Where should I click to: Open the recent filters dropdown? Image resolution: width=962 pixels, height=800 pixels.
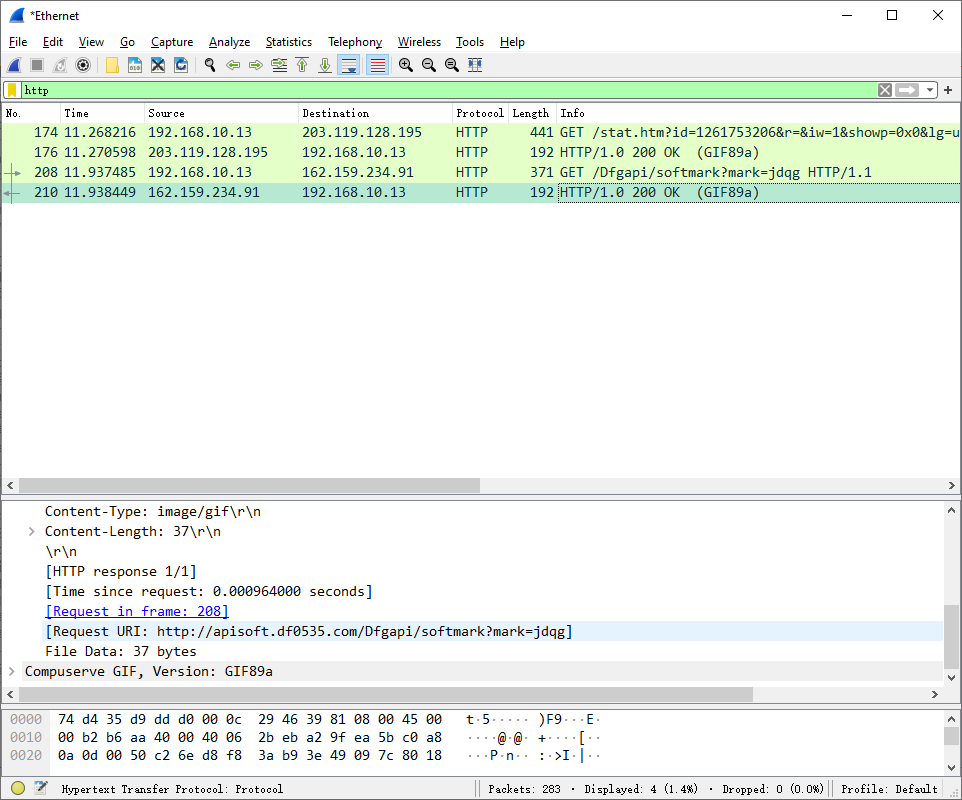[929, 90]
